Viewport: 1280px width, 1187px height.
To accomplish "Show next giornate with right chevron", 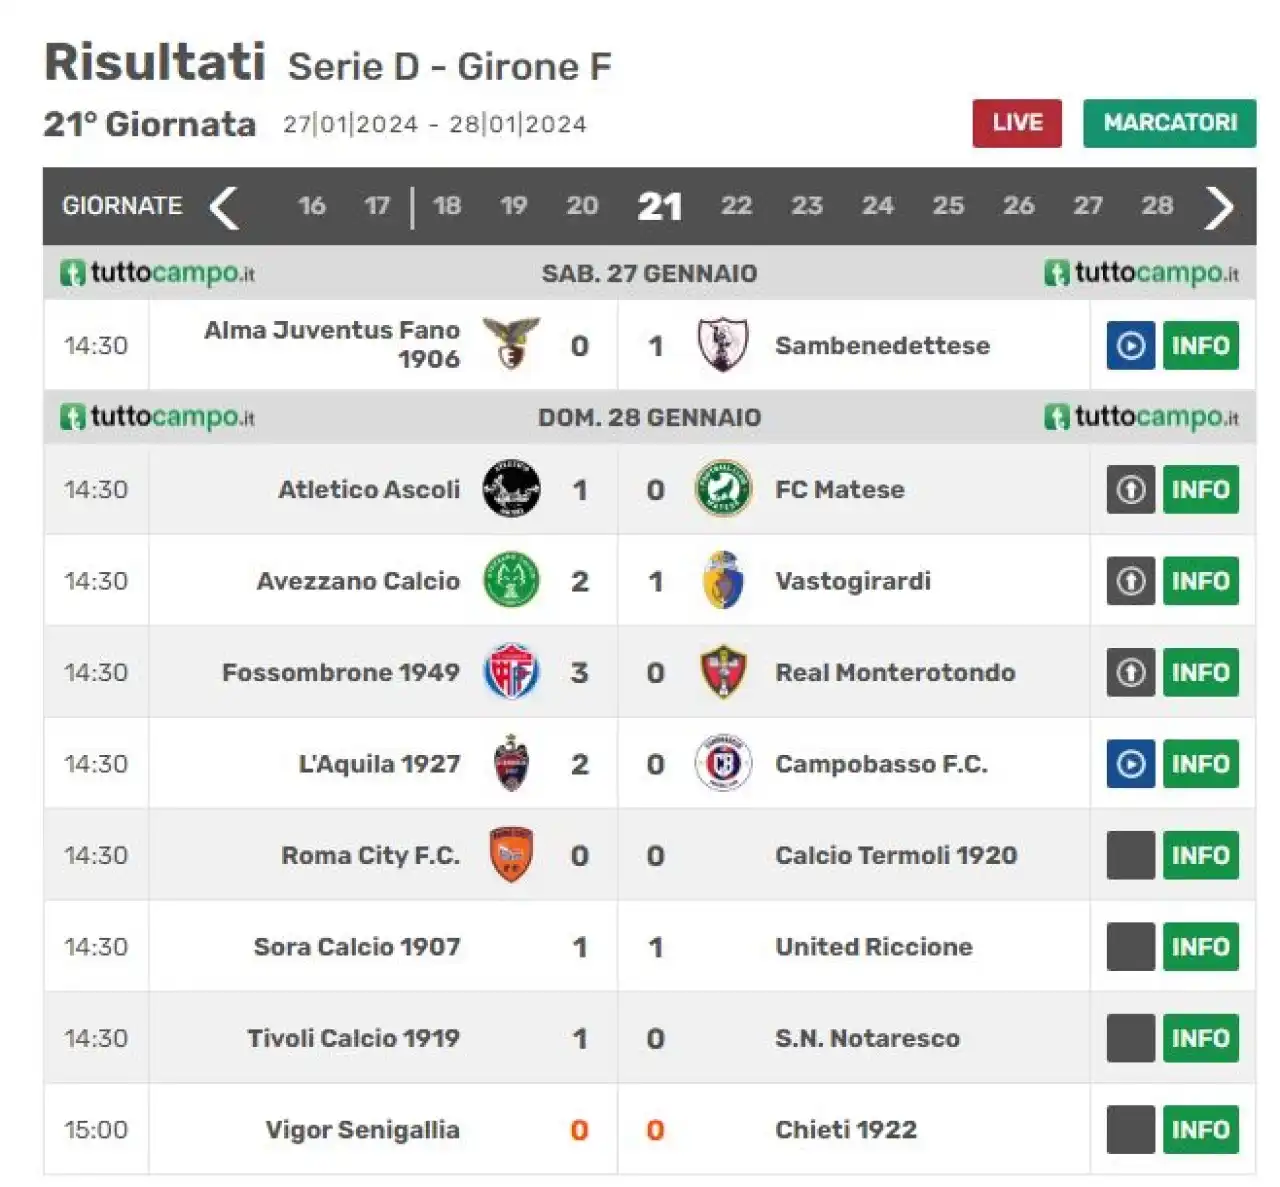I will 1219,207.
